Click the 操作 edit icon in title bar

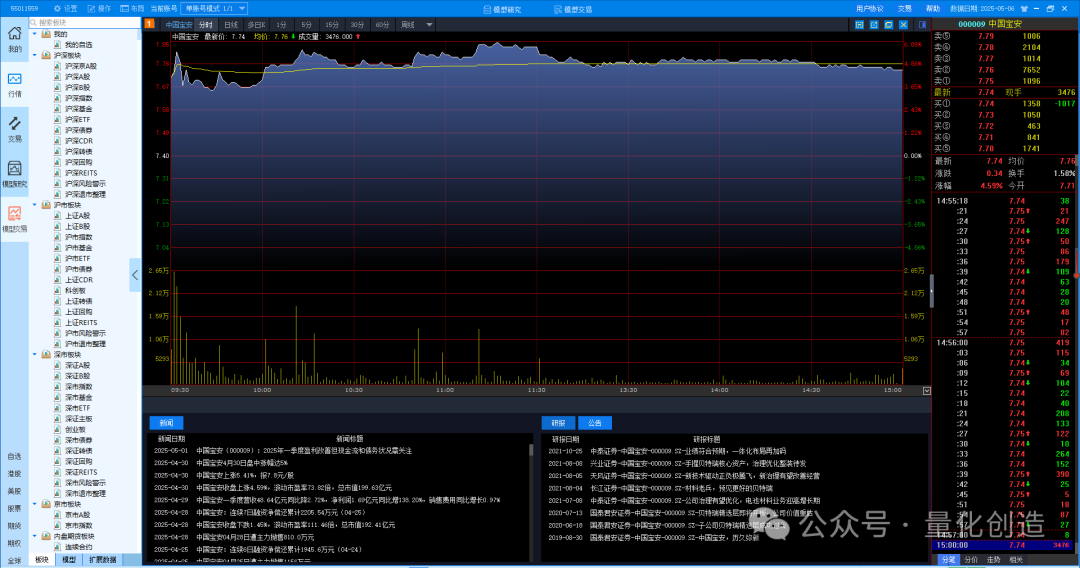tap(91, 8)
